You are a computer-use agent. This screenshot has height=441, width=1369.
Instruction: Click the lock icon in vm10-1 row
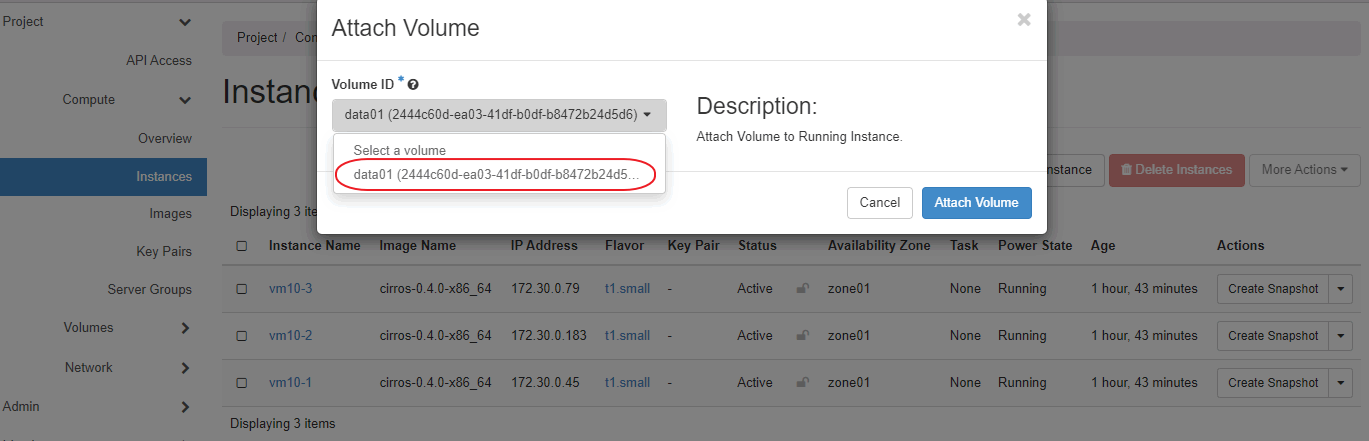point(802,383)
